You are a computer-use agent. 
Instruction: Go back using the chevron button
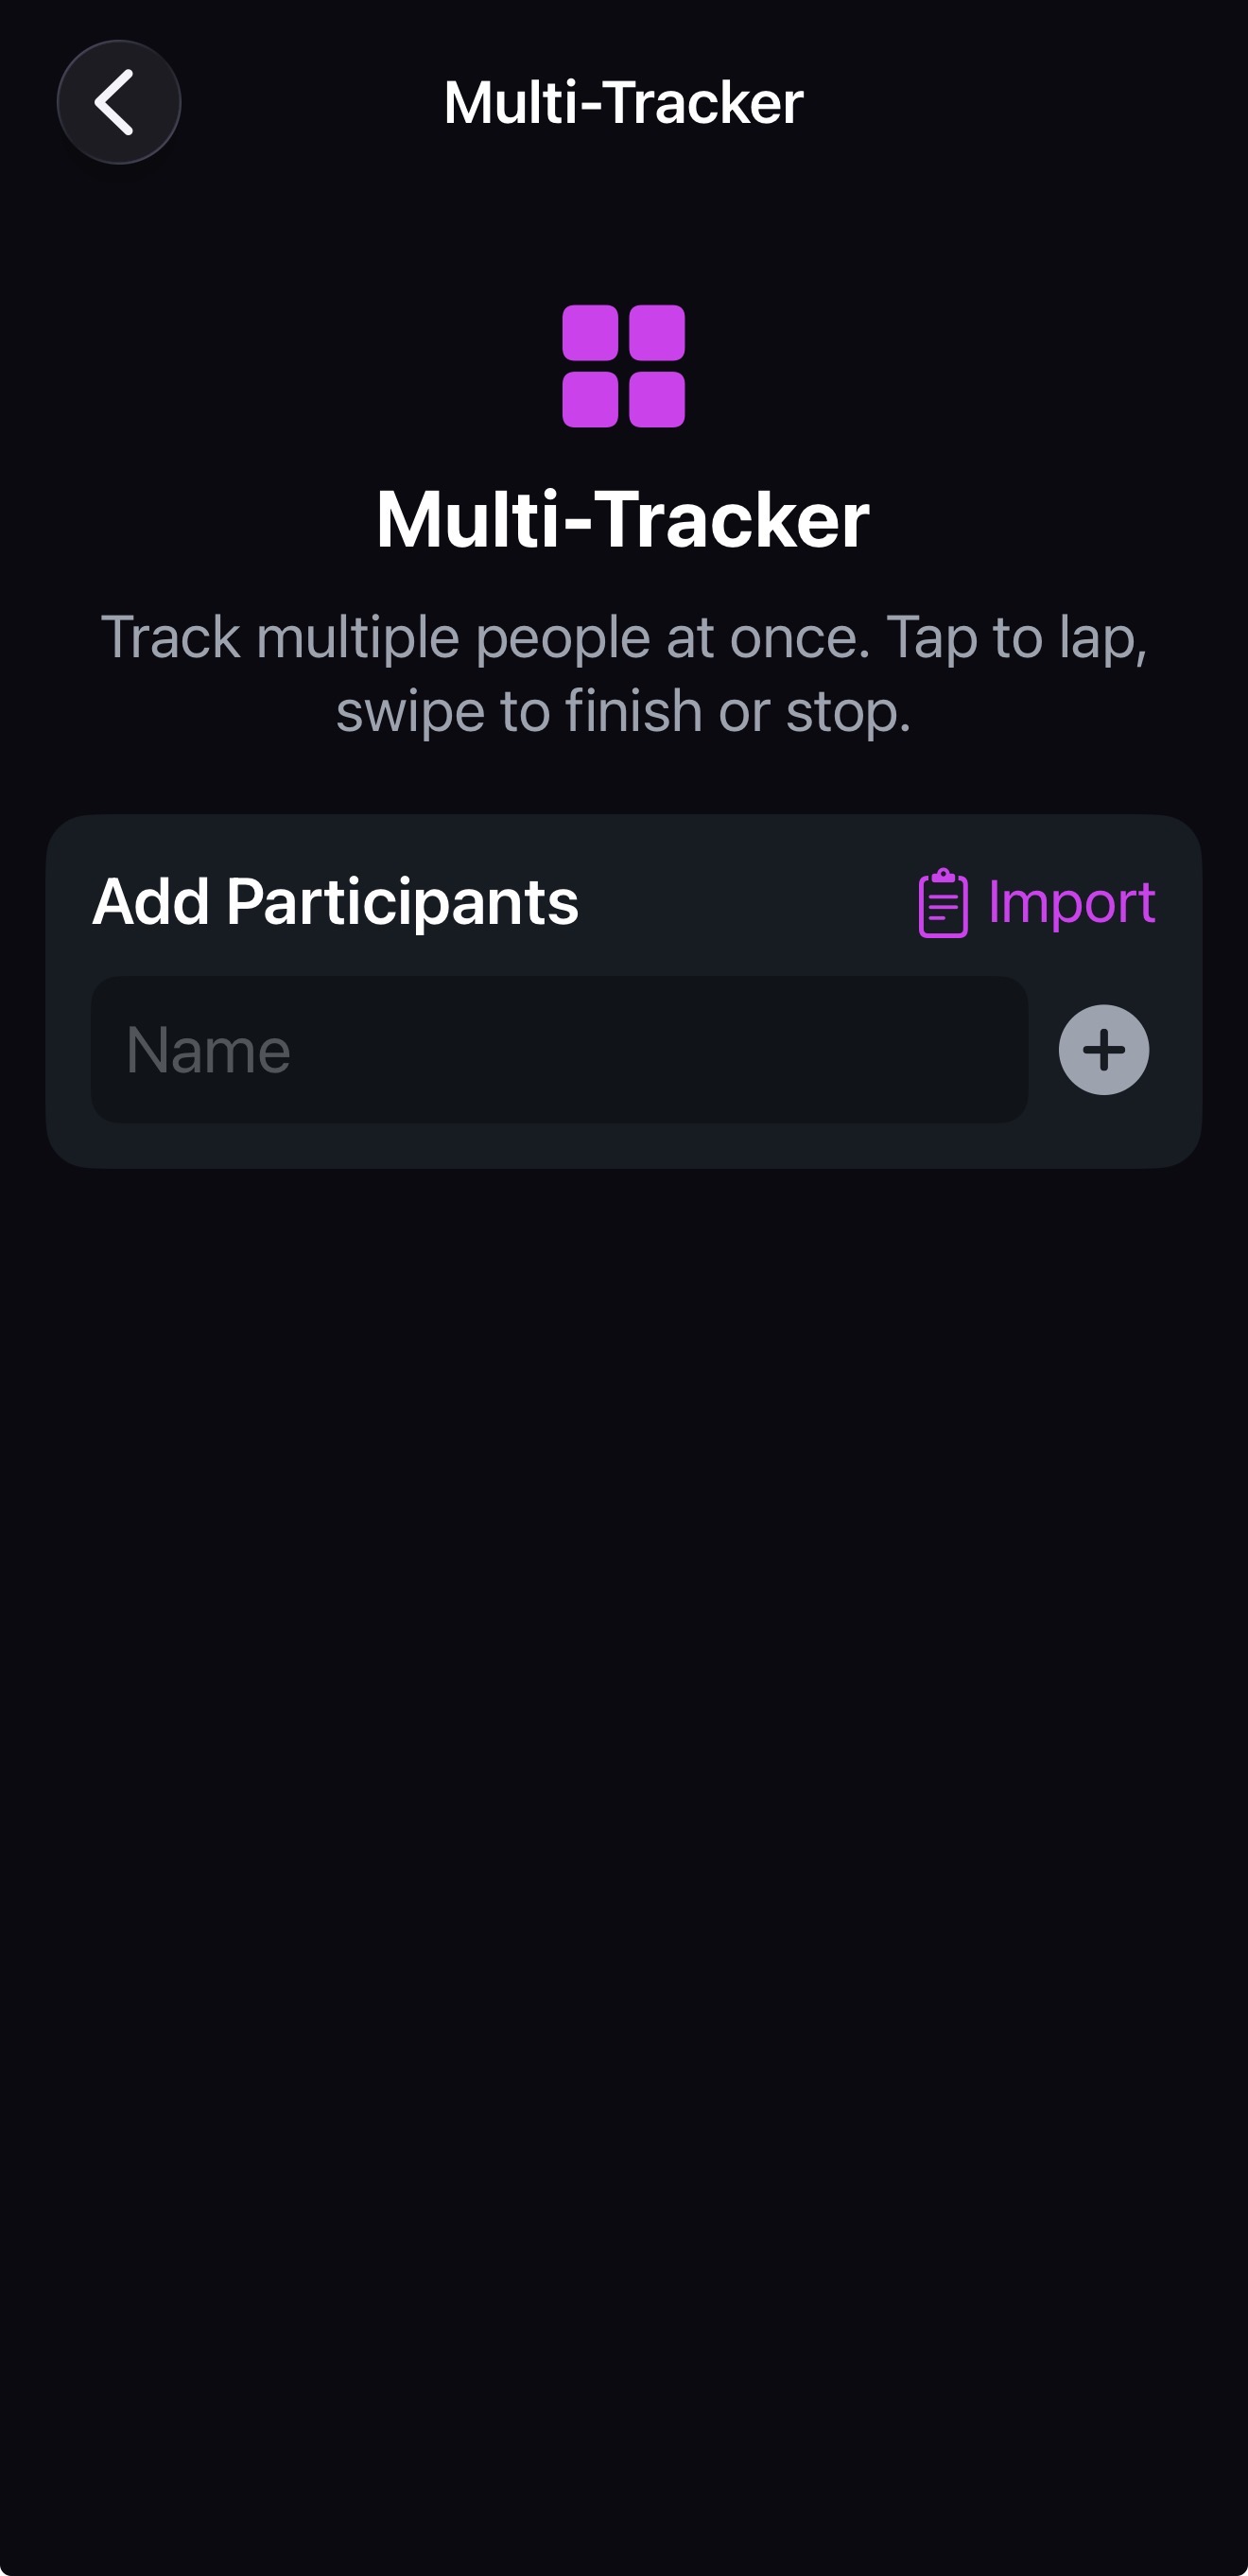click(x=118, y=102)
